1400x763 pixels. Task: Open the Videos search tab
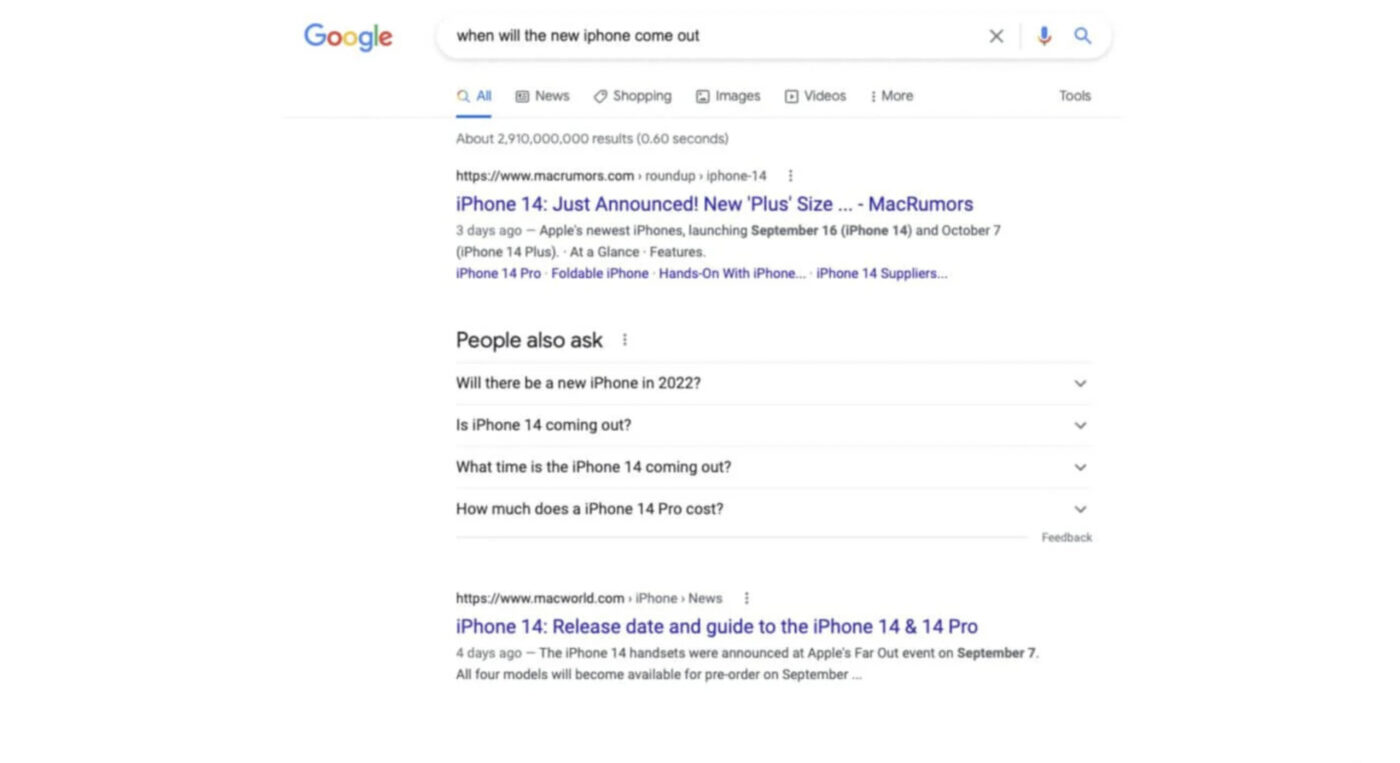click(x=815, y=95)
